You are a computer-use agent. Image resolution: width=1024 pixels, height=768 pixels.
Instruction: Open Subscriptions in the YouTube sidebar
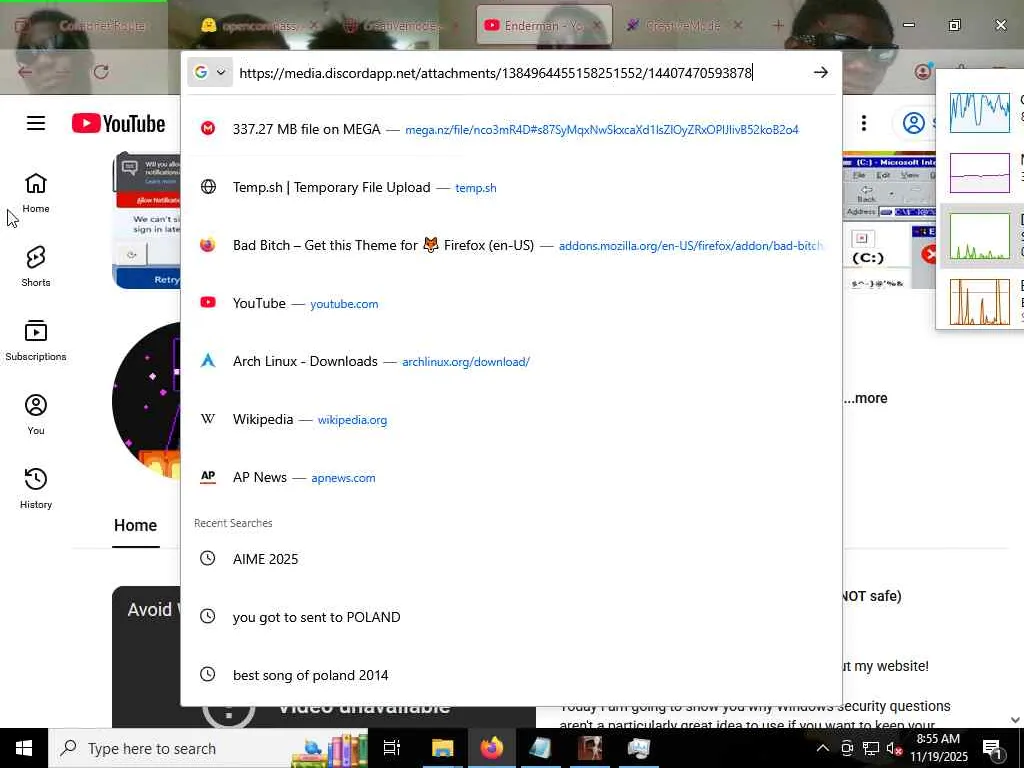(x=36, y=340)
